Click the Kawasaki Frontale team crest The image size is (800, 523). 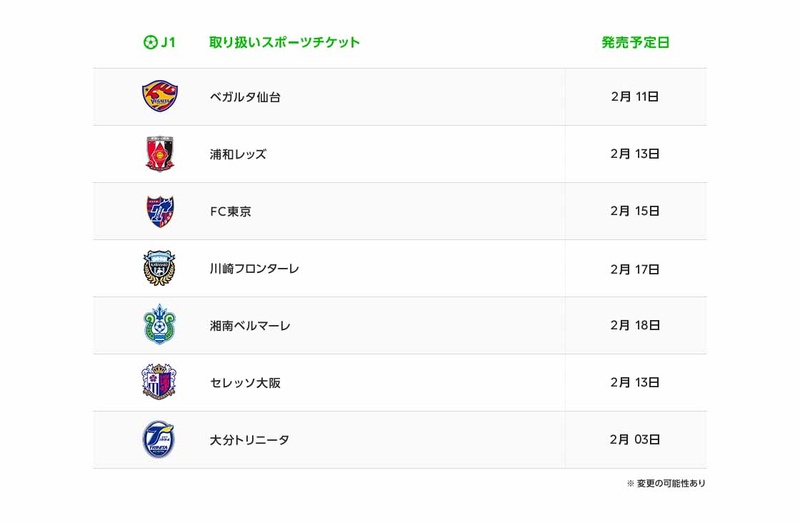(159, 269)
